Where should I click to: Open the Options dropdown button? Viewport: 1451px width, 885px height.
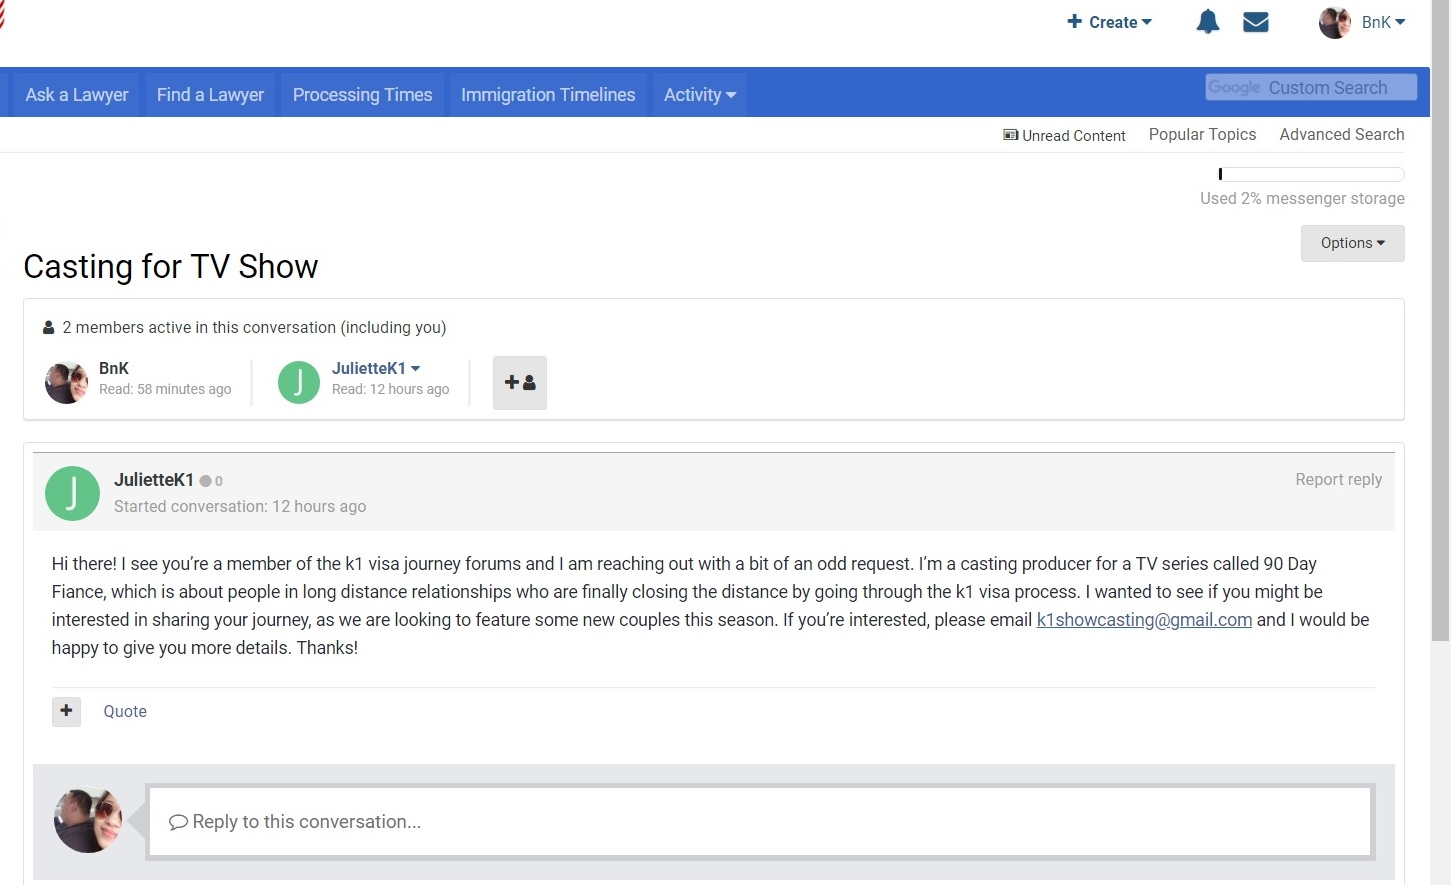(1353, 243)
